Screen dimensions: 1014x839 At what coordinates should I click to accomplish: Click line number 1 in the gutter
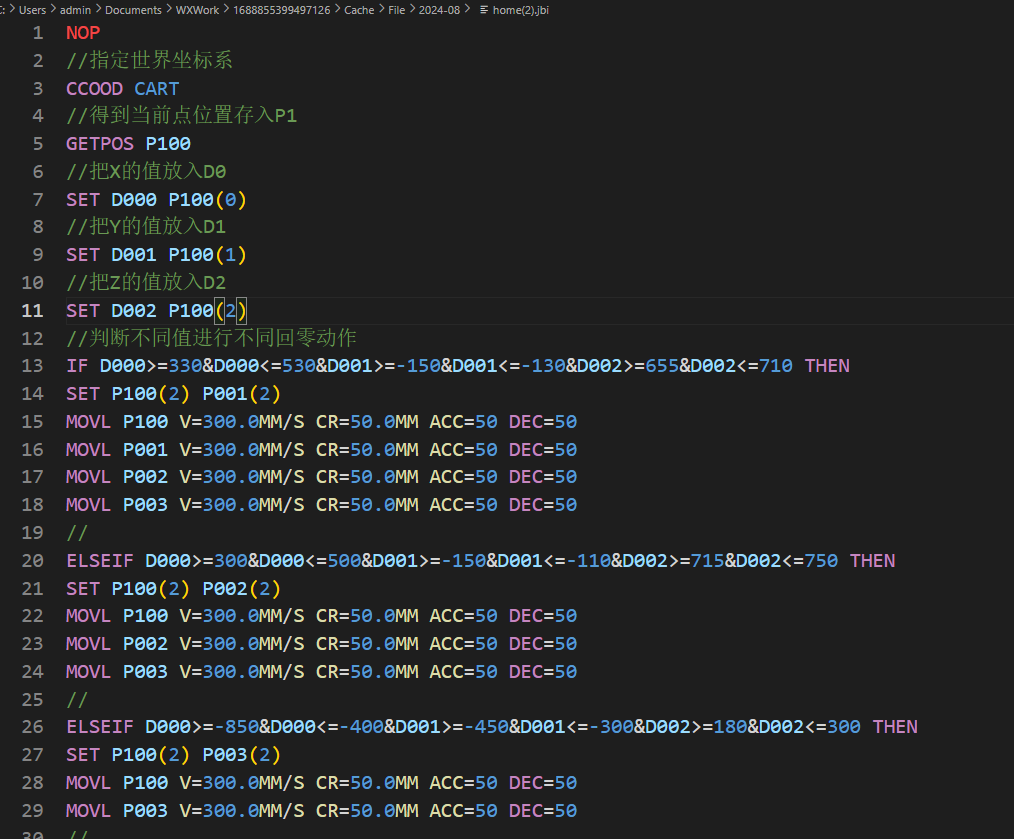(38, 33)
